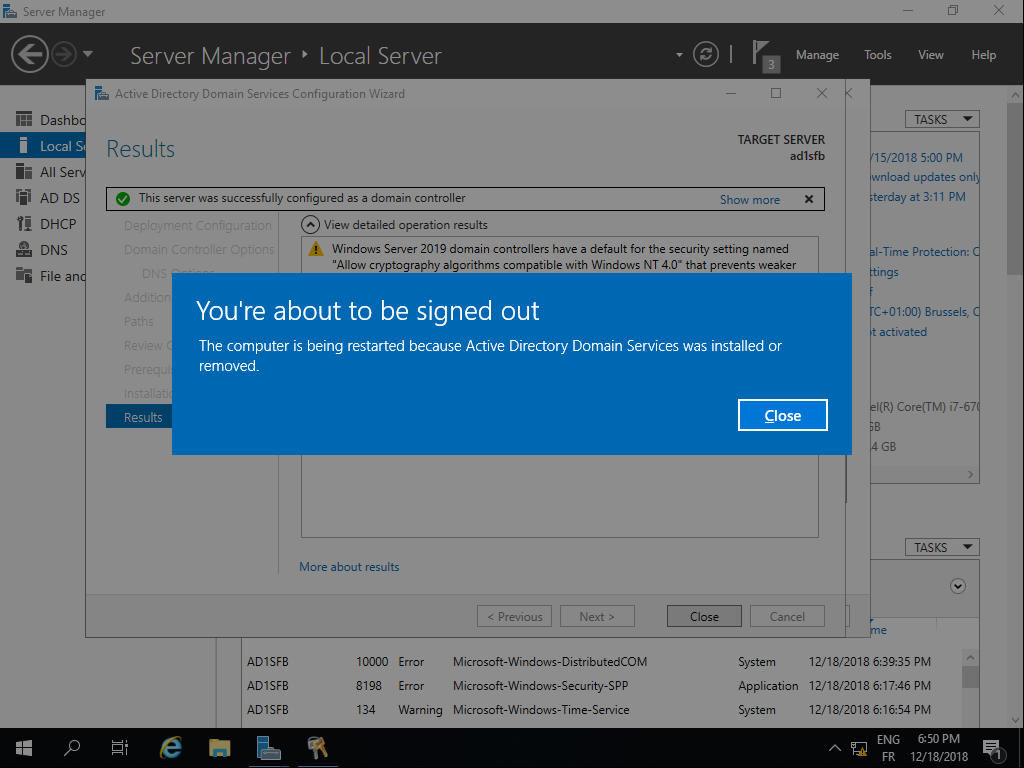
Task: Open Internet Explorer from taskbar
Action: [x=171, y=747]
